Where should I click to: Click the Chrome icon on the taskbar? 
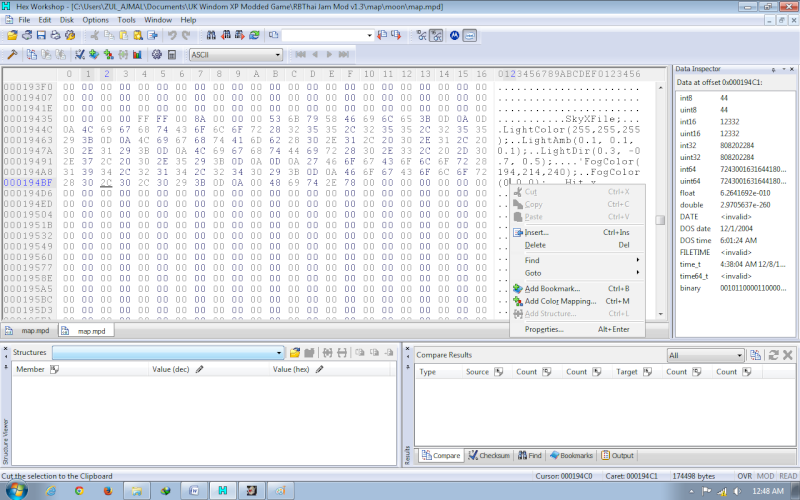coord(80,491)
